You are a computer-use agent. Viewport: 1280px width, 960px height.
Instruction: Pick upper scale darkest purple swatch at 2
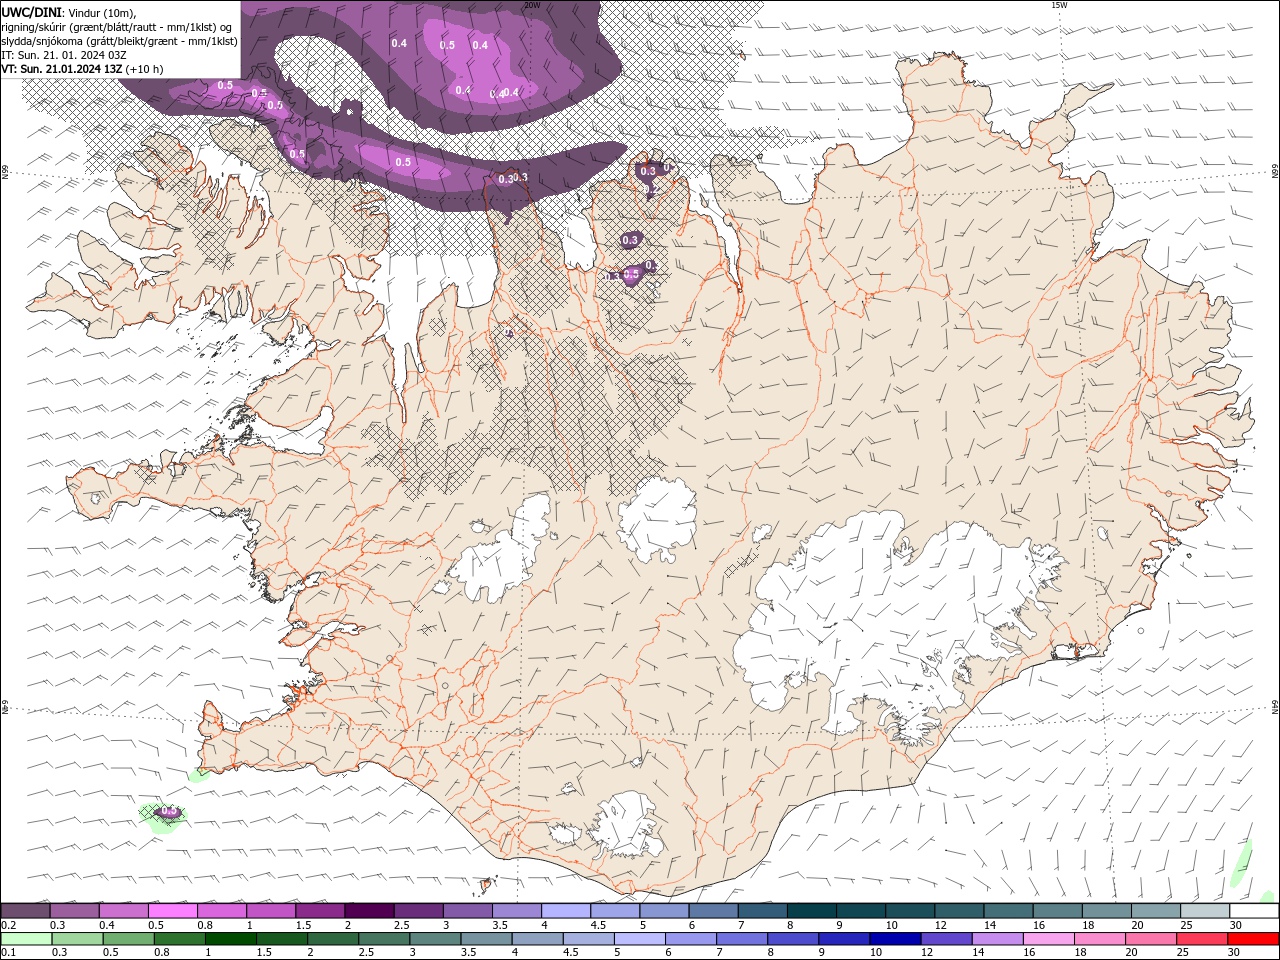click(x=369, y=911)
